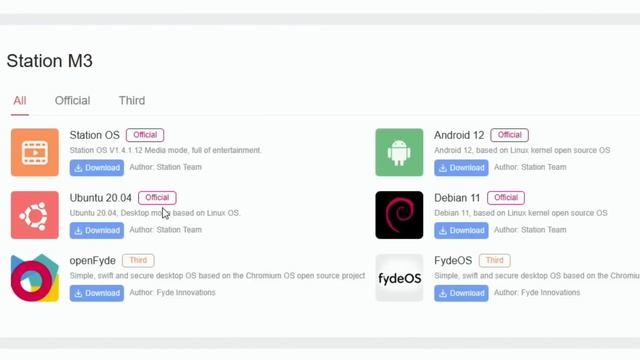Click the Official badge beside Station OS
This screenshot has height=360, width=640.
click(145, 135)
